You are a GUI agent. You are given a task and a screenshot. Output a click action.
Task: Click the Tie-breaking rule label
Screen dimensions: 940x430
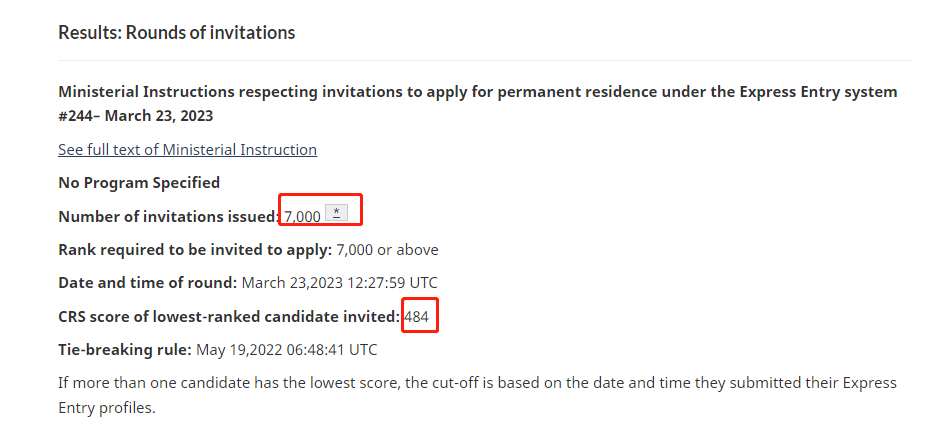[x=125, y=350]
